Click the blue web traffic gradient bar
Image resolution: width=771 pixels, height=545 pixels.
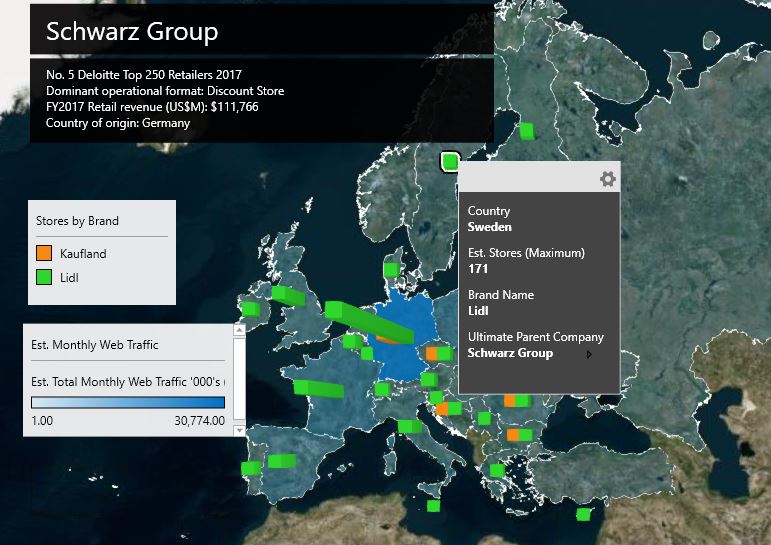coord(128,402)
